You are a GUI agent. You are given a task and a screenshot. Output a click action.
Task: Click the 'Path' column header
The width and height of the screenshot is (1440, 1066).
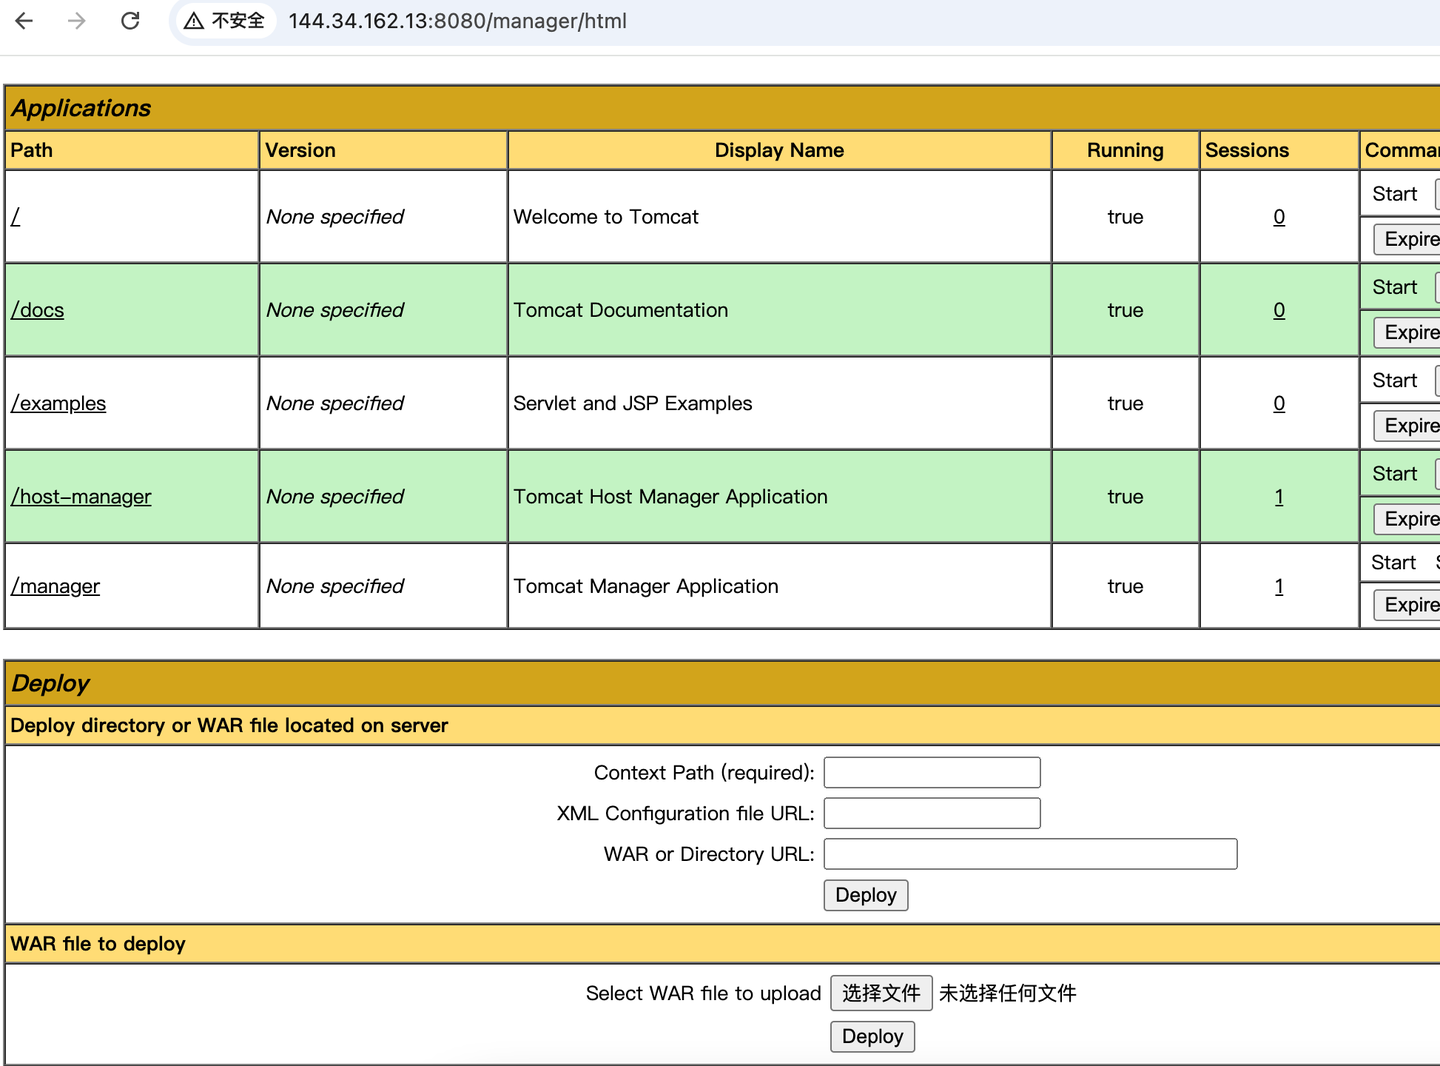pyautogui.click(x=32, y=150)
